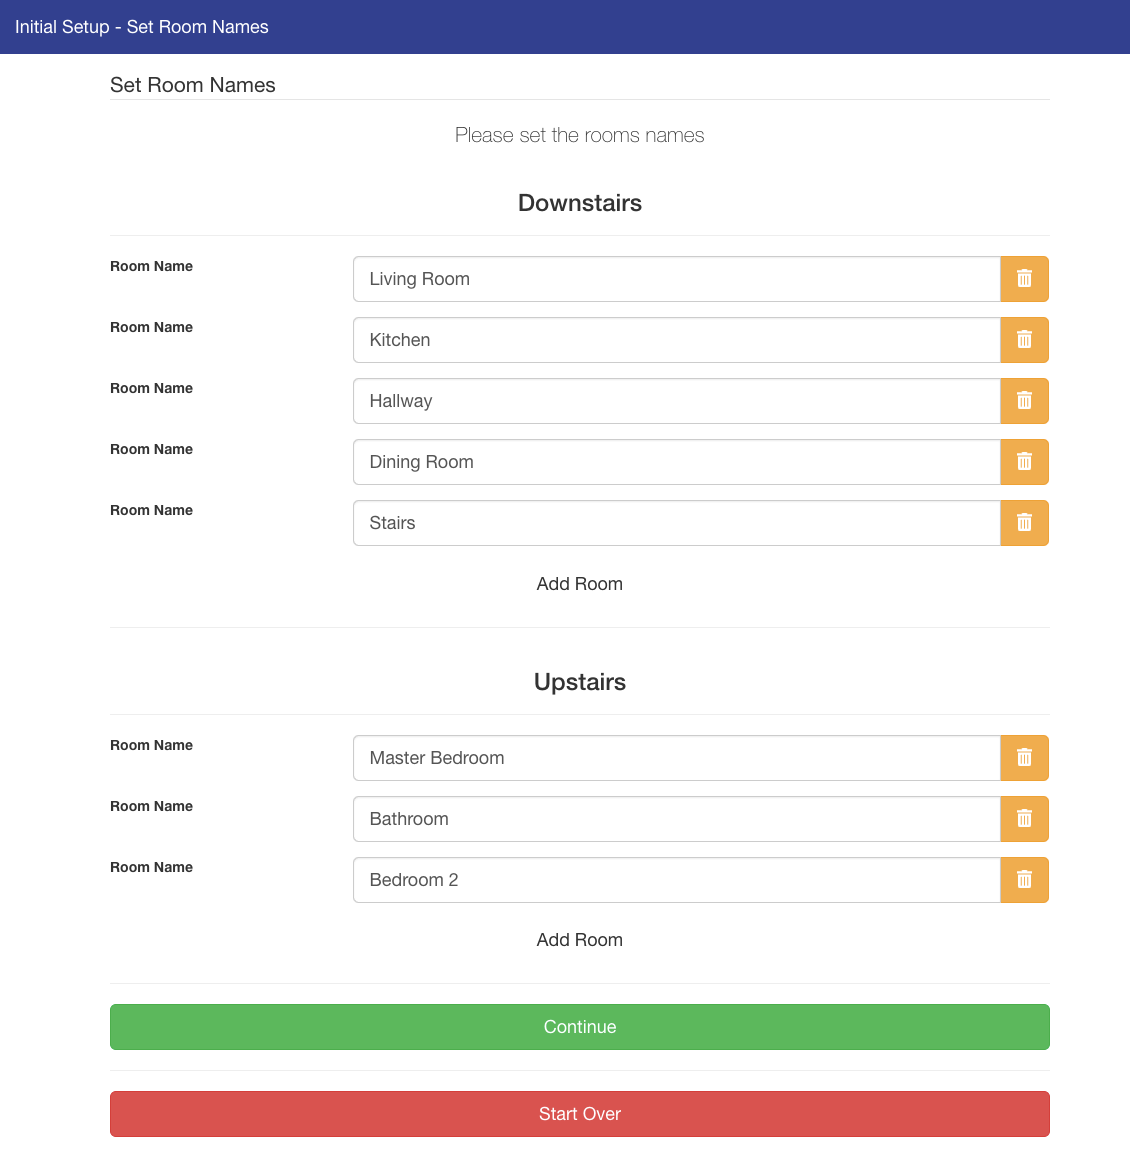Add Room under the Upstairs section

[580, 940]
